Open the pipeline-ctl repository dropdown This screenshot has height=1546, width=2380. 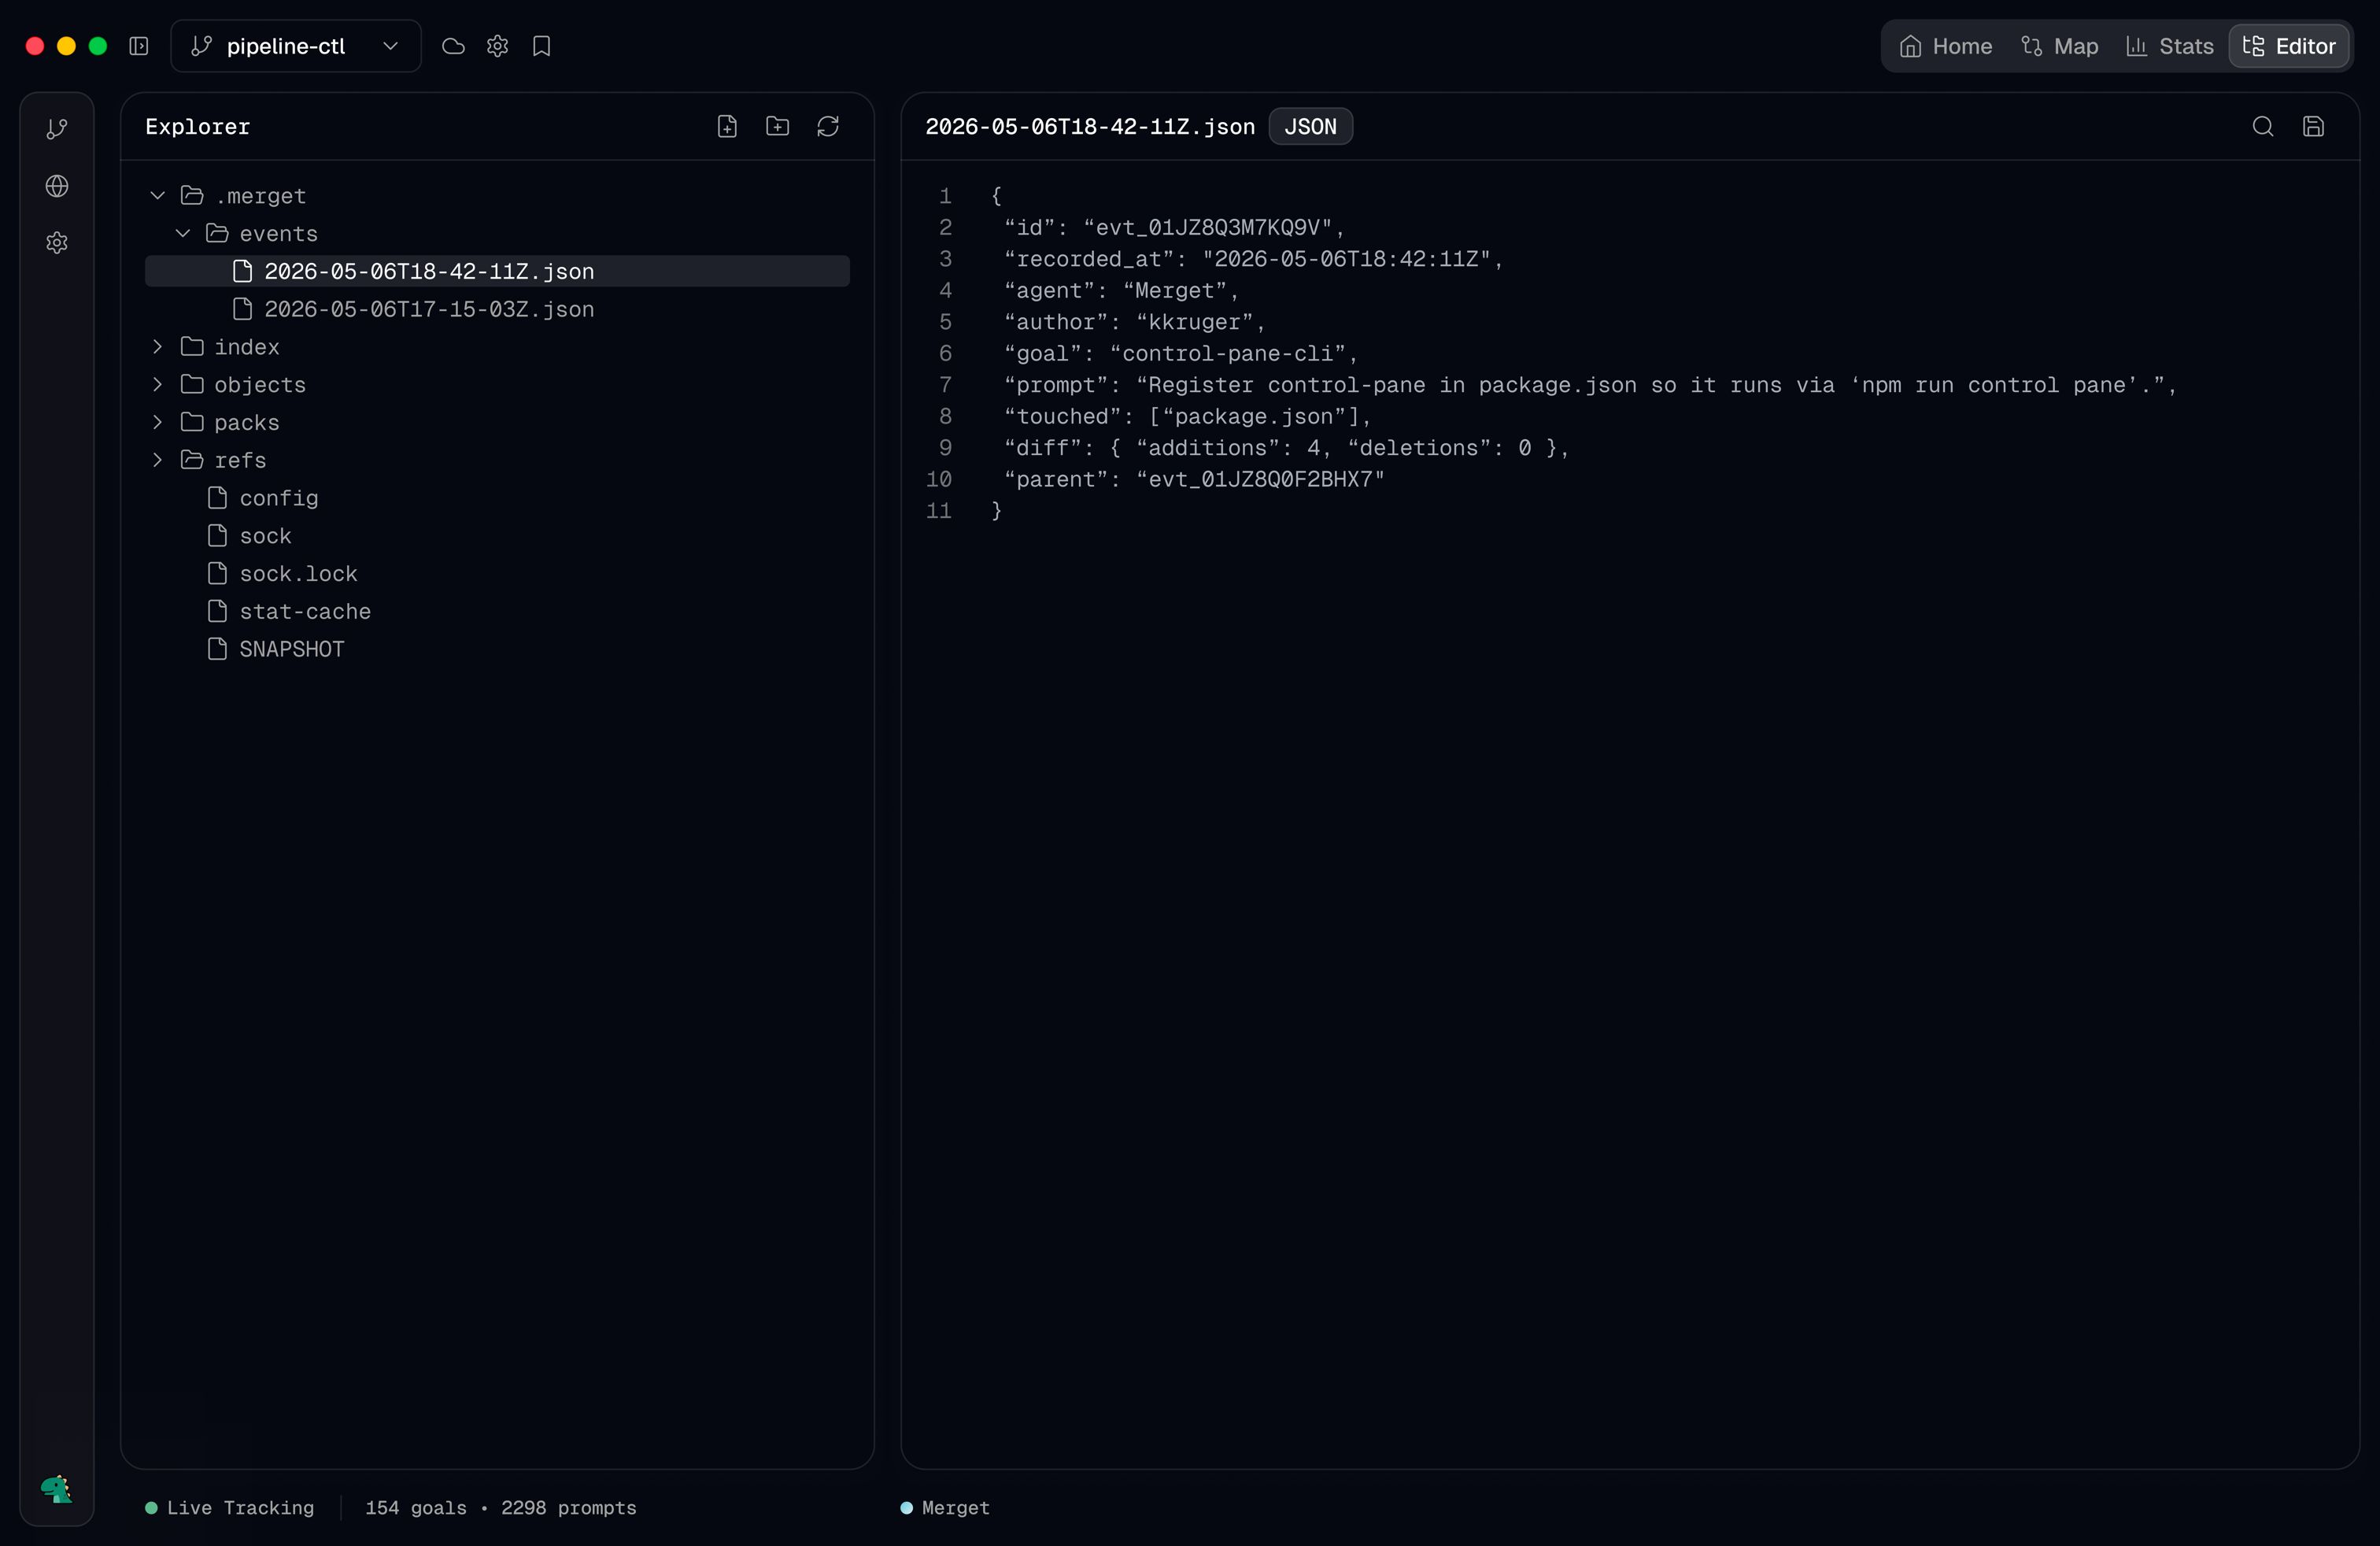pyautogui.click(x=296, y=46)
